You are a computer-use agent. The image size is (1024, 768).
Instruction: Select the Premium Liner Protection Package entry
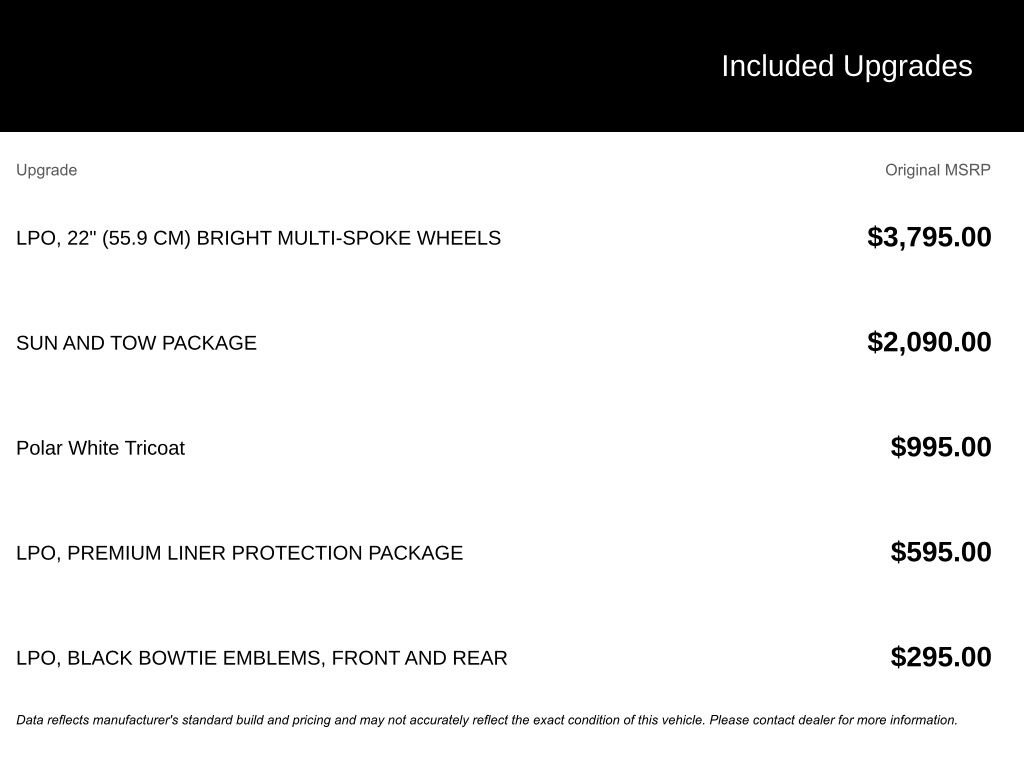(240, 553)
